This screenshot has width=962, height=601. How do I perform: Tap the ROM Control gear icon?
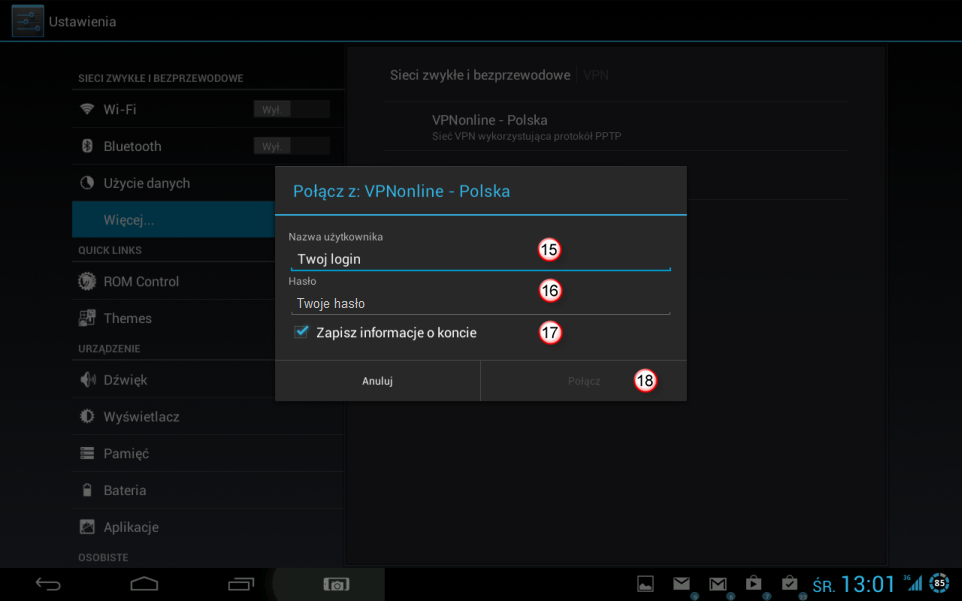point(87,281)
